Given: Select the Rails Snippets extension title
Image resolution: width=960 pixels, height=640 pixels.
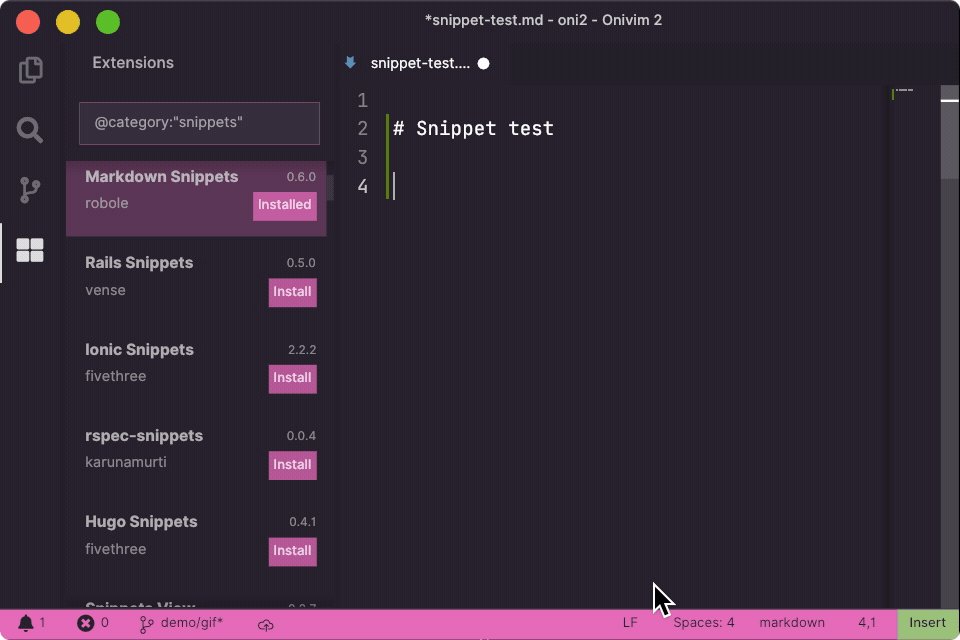Looking at the screenshot, I should click(139, 263).
